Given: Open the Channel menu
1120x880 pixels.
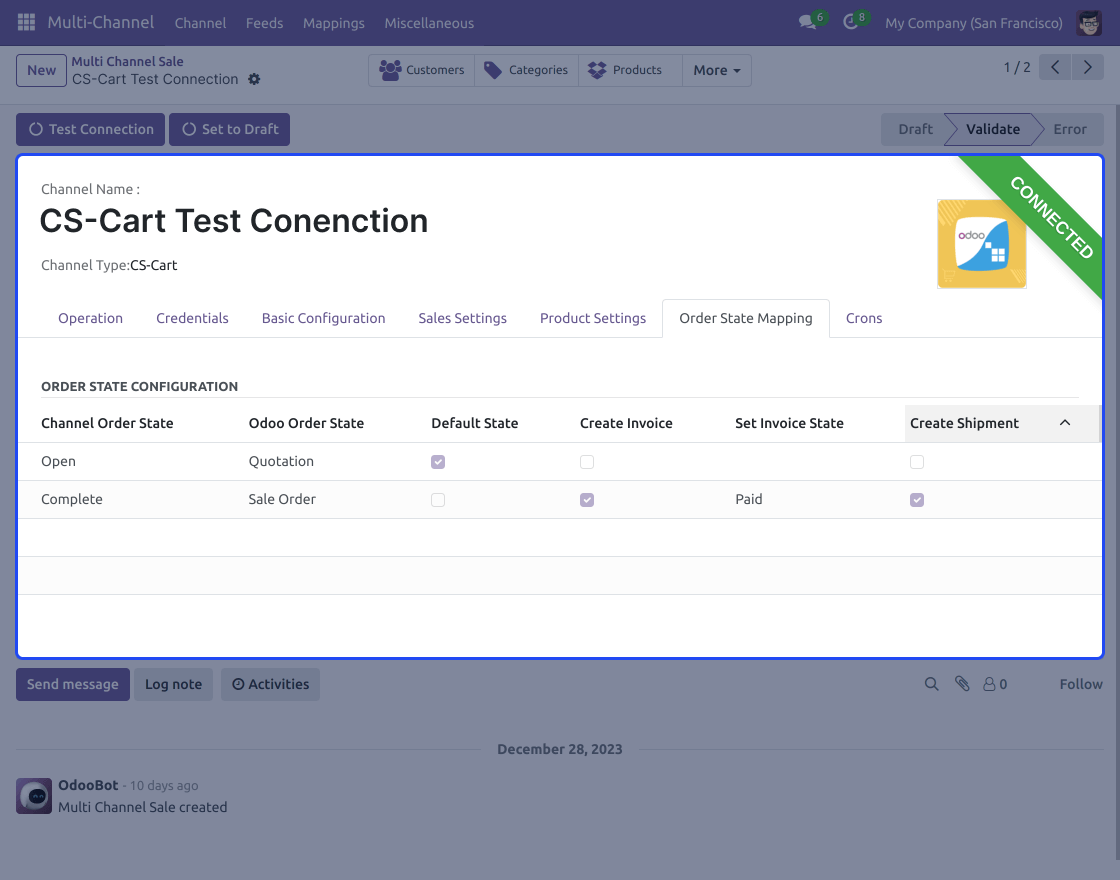Looking at the screenshot, I should coord(200,23).
